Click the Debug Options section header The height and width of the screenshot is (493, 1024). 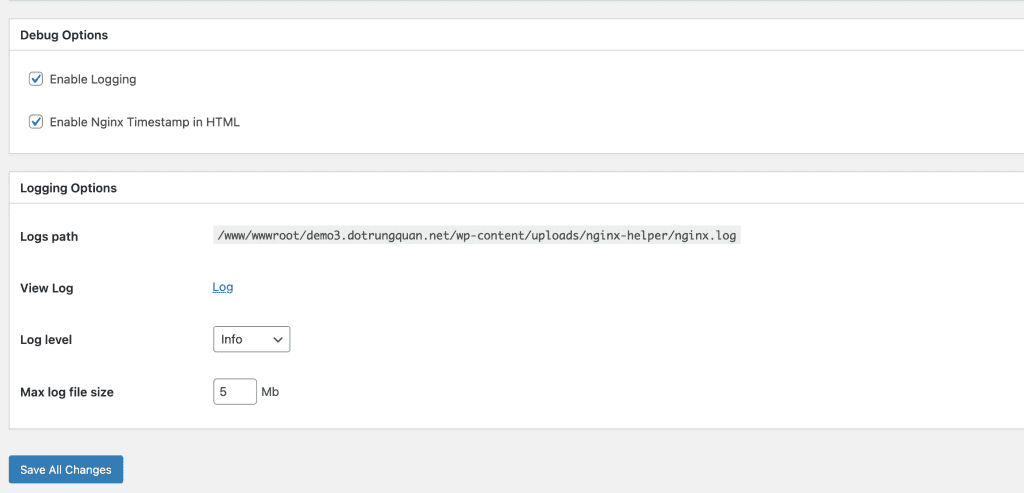(64, 35)
